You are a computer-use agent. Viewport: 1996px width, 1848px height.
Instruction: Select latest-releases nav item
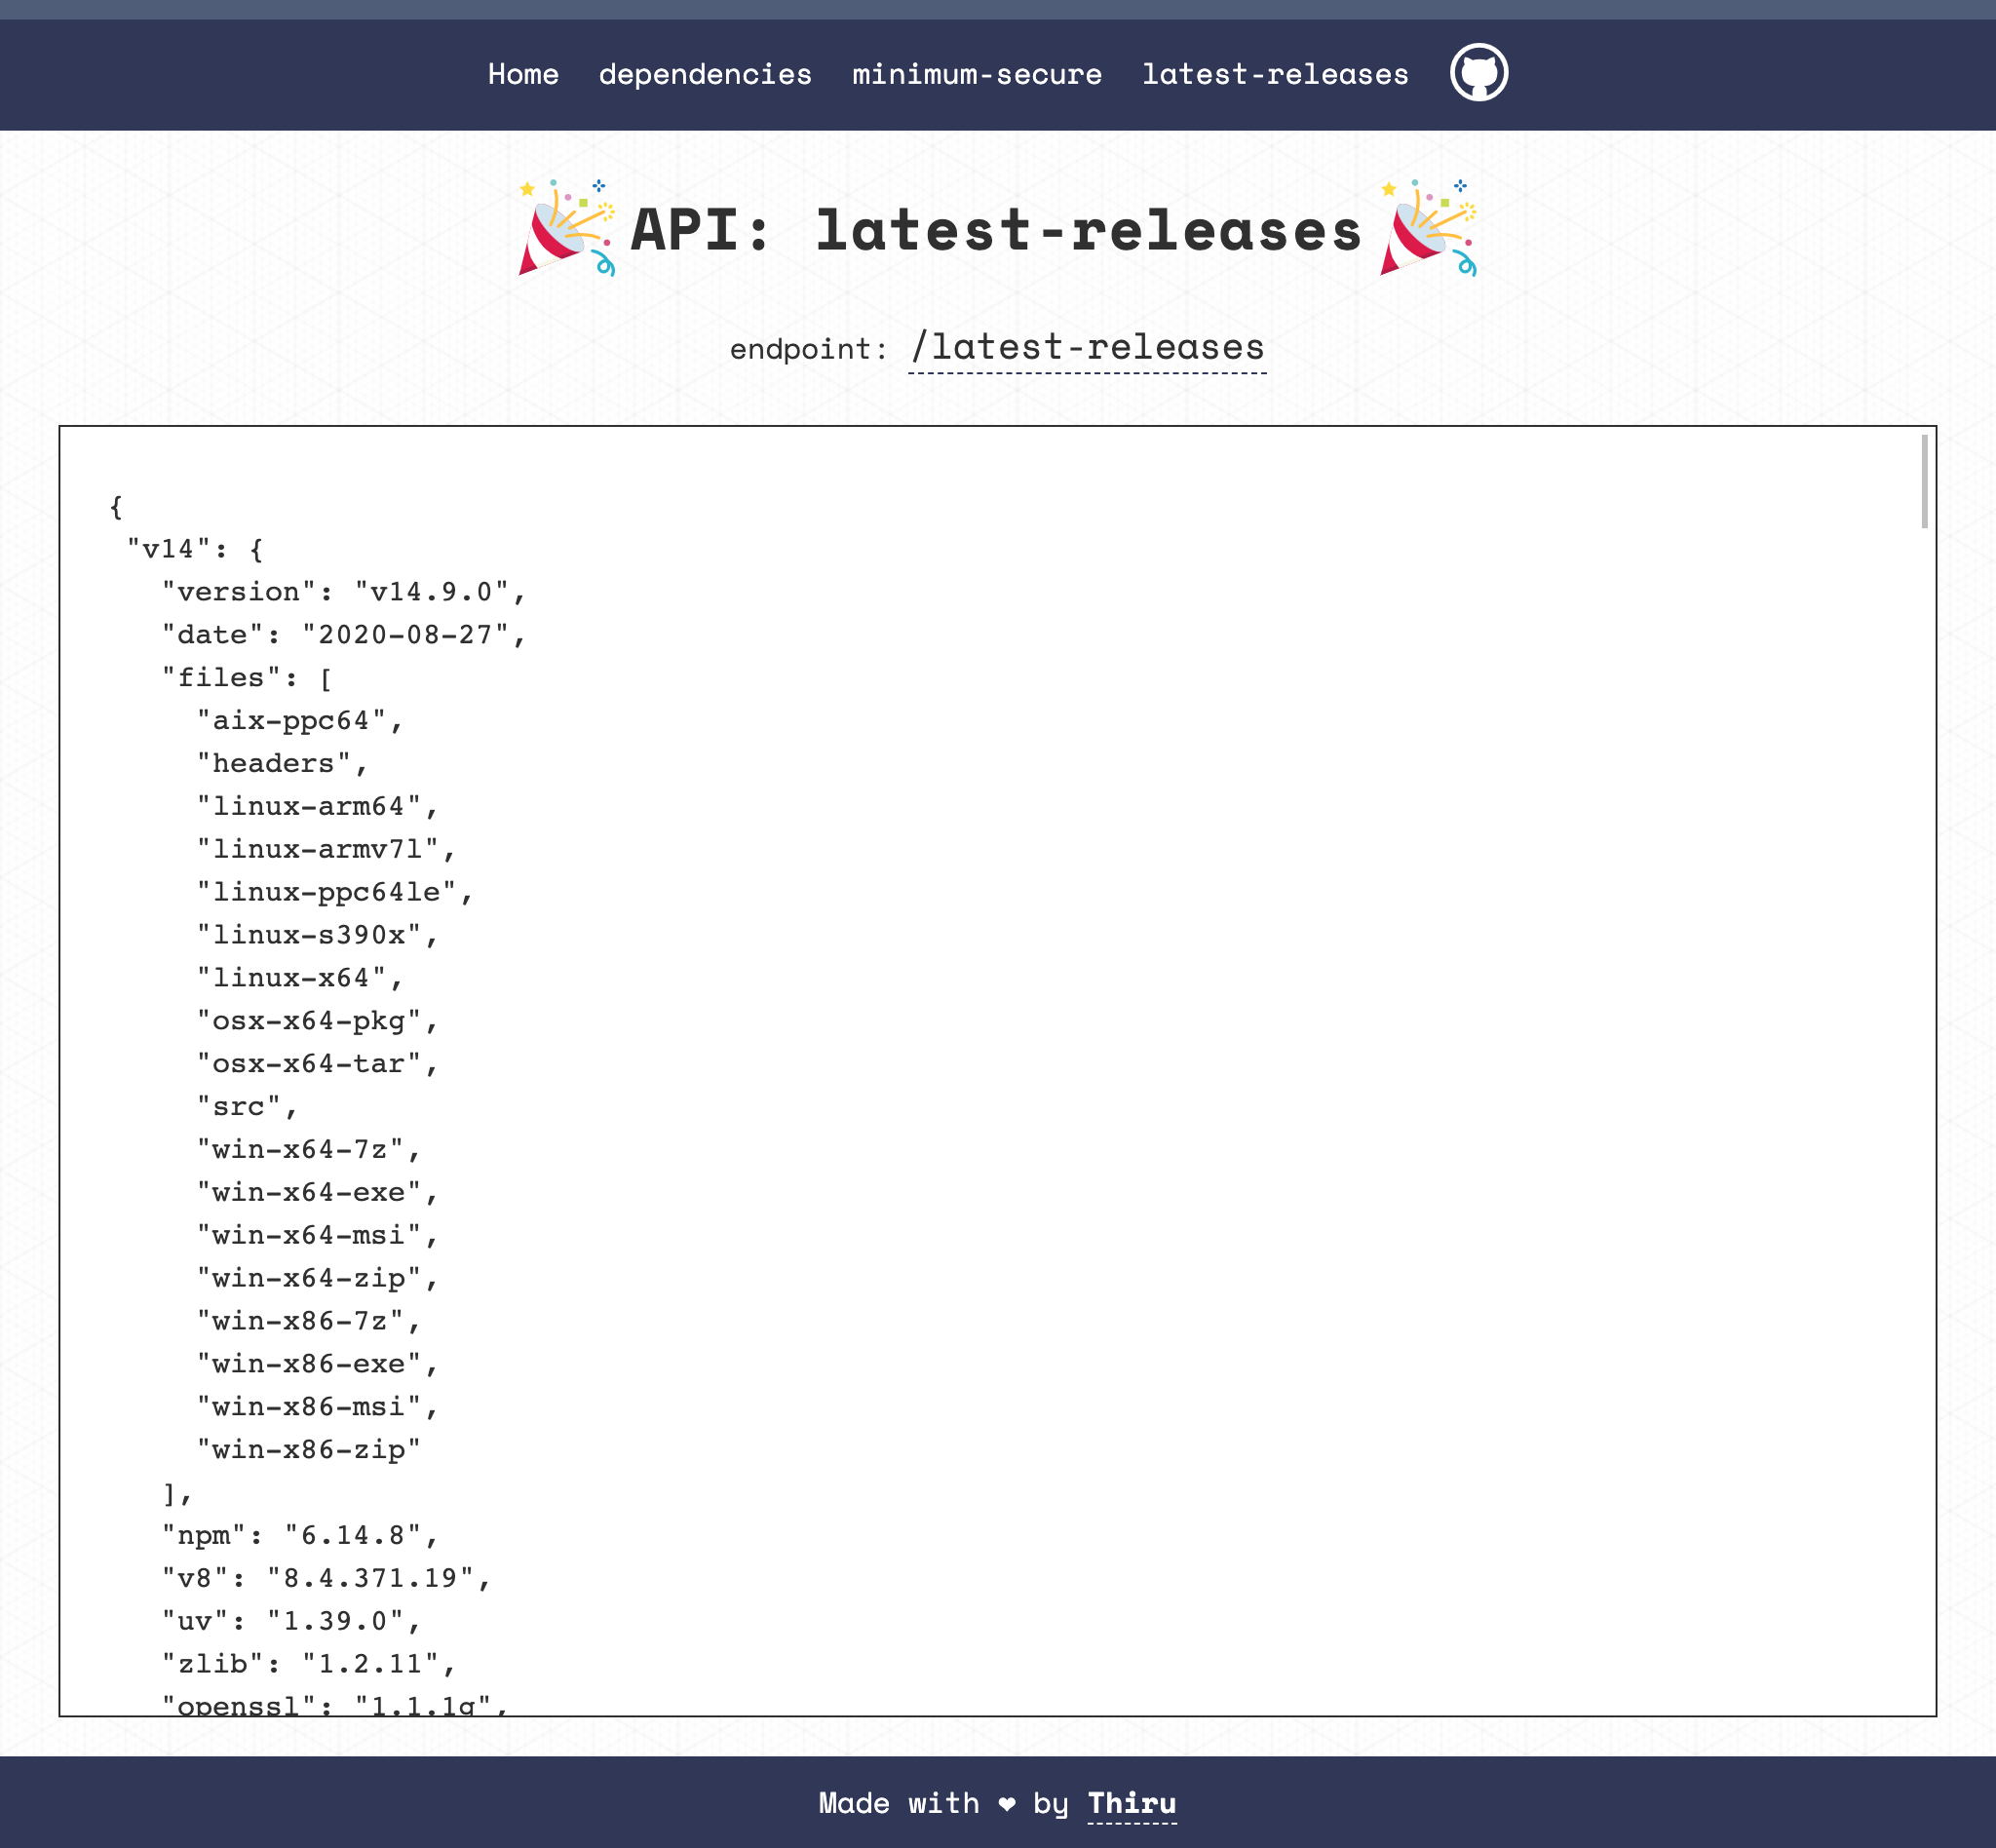[1275, 74]
